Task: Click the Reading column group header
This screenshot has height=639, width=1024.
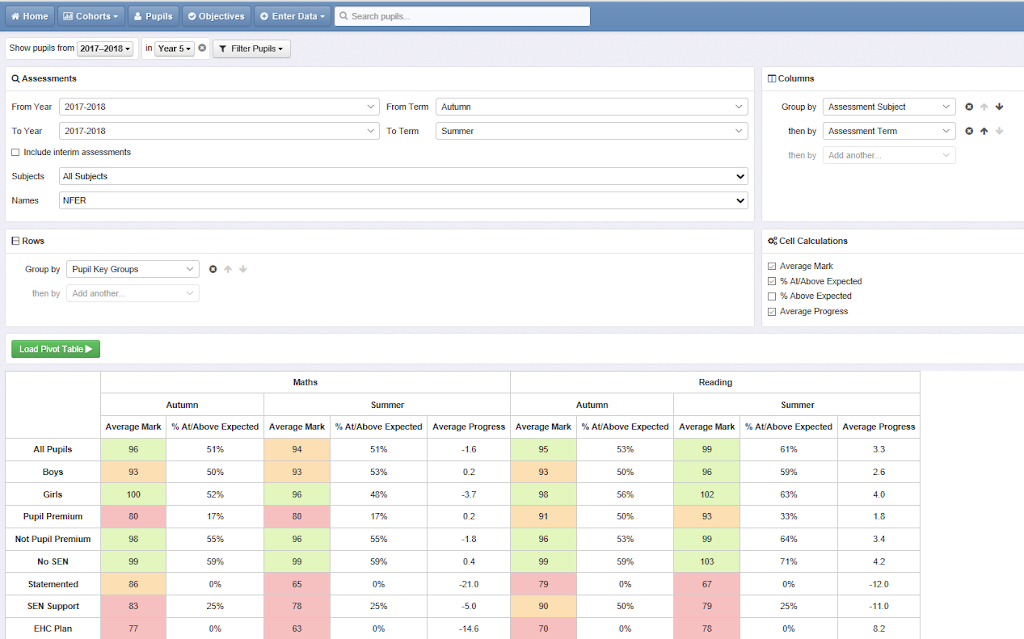Action: click(715, 382)
